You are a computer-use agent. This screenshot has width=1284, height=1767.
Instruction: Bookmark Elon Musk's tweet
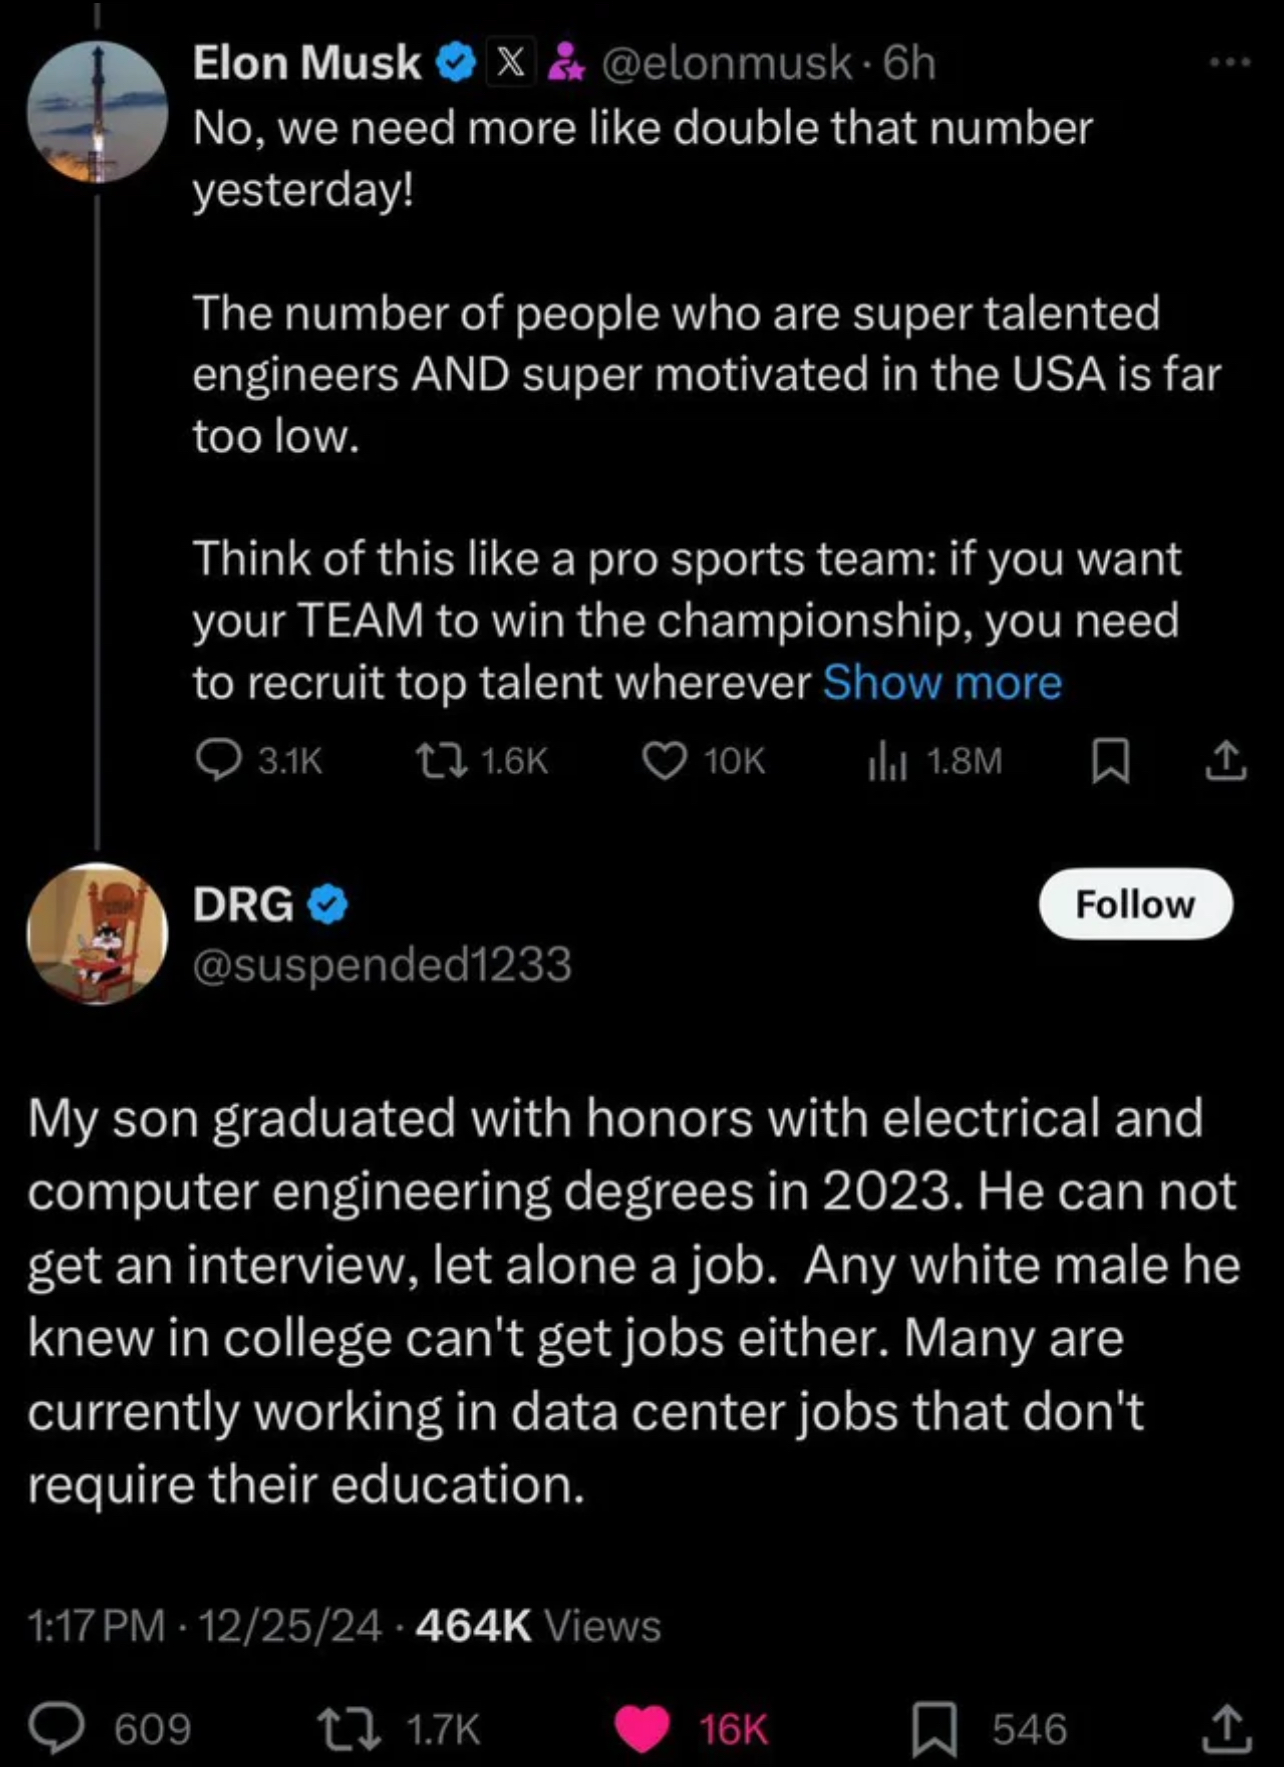1110,762
